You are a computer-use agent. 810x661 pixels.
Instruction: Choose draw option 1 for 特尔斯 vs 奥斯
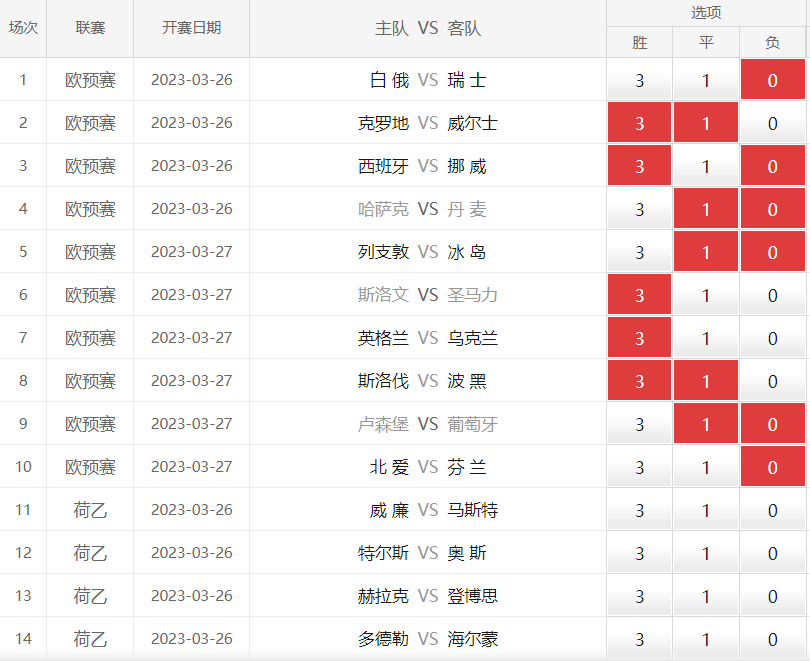(x=706, y=553)
